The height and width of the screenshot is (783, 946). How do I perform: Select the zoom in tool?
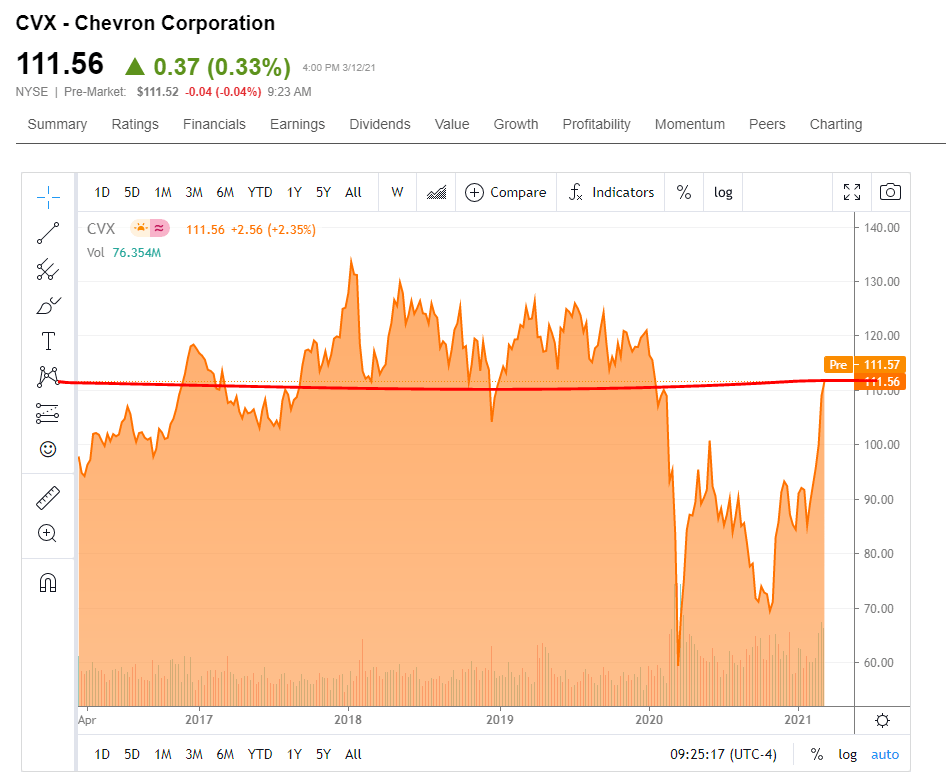click(48, 534)
